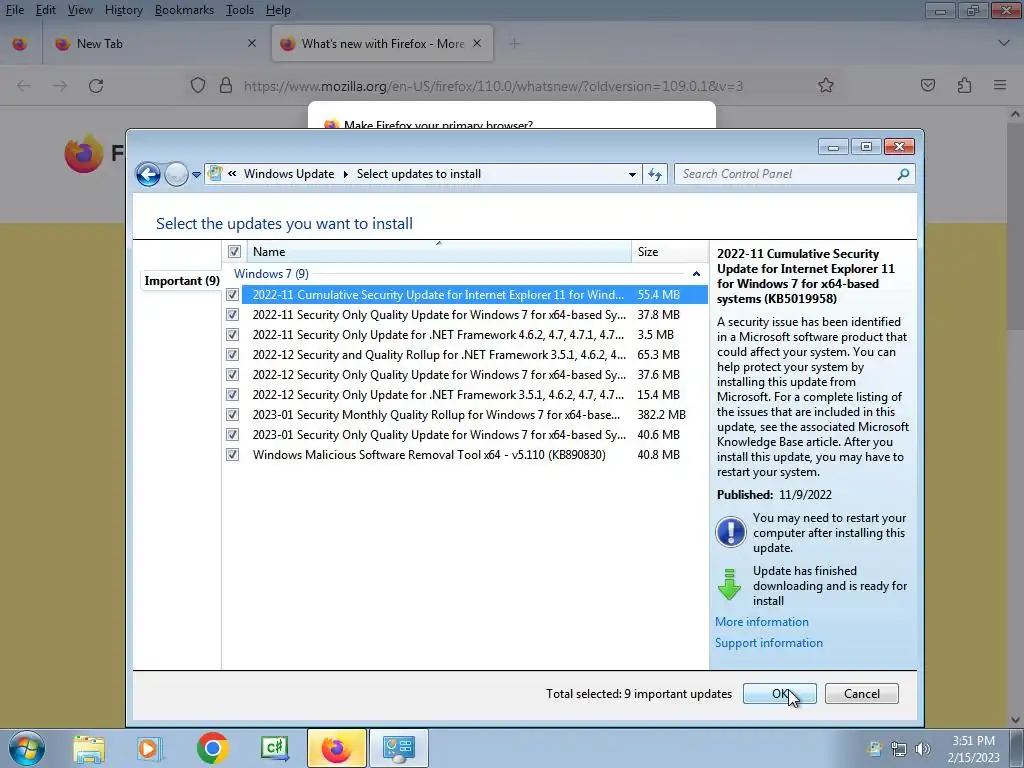The height and width of the screenshot is (768, 1024).
Task: Open the breadcrumb arrow after Windows Update
Action: point(345,174)
